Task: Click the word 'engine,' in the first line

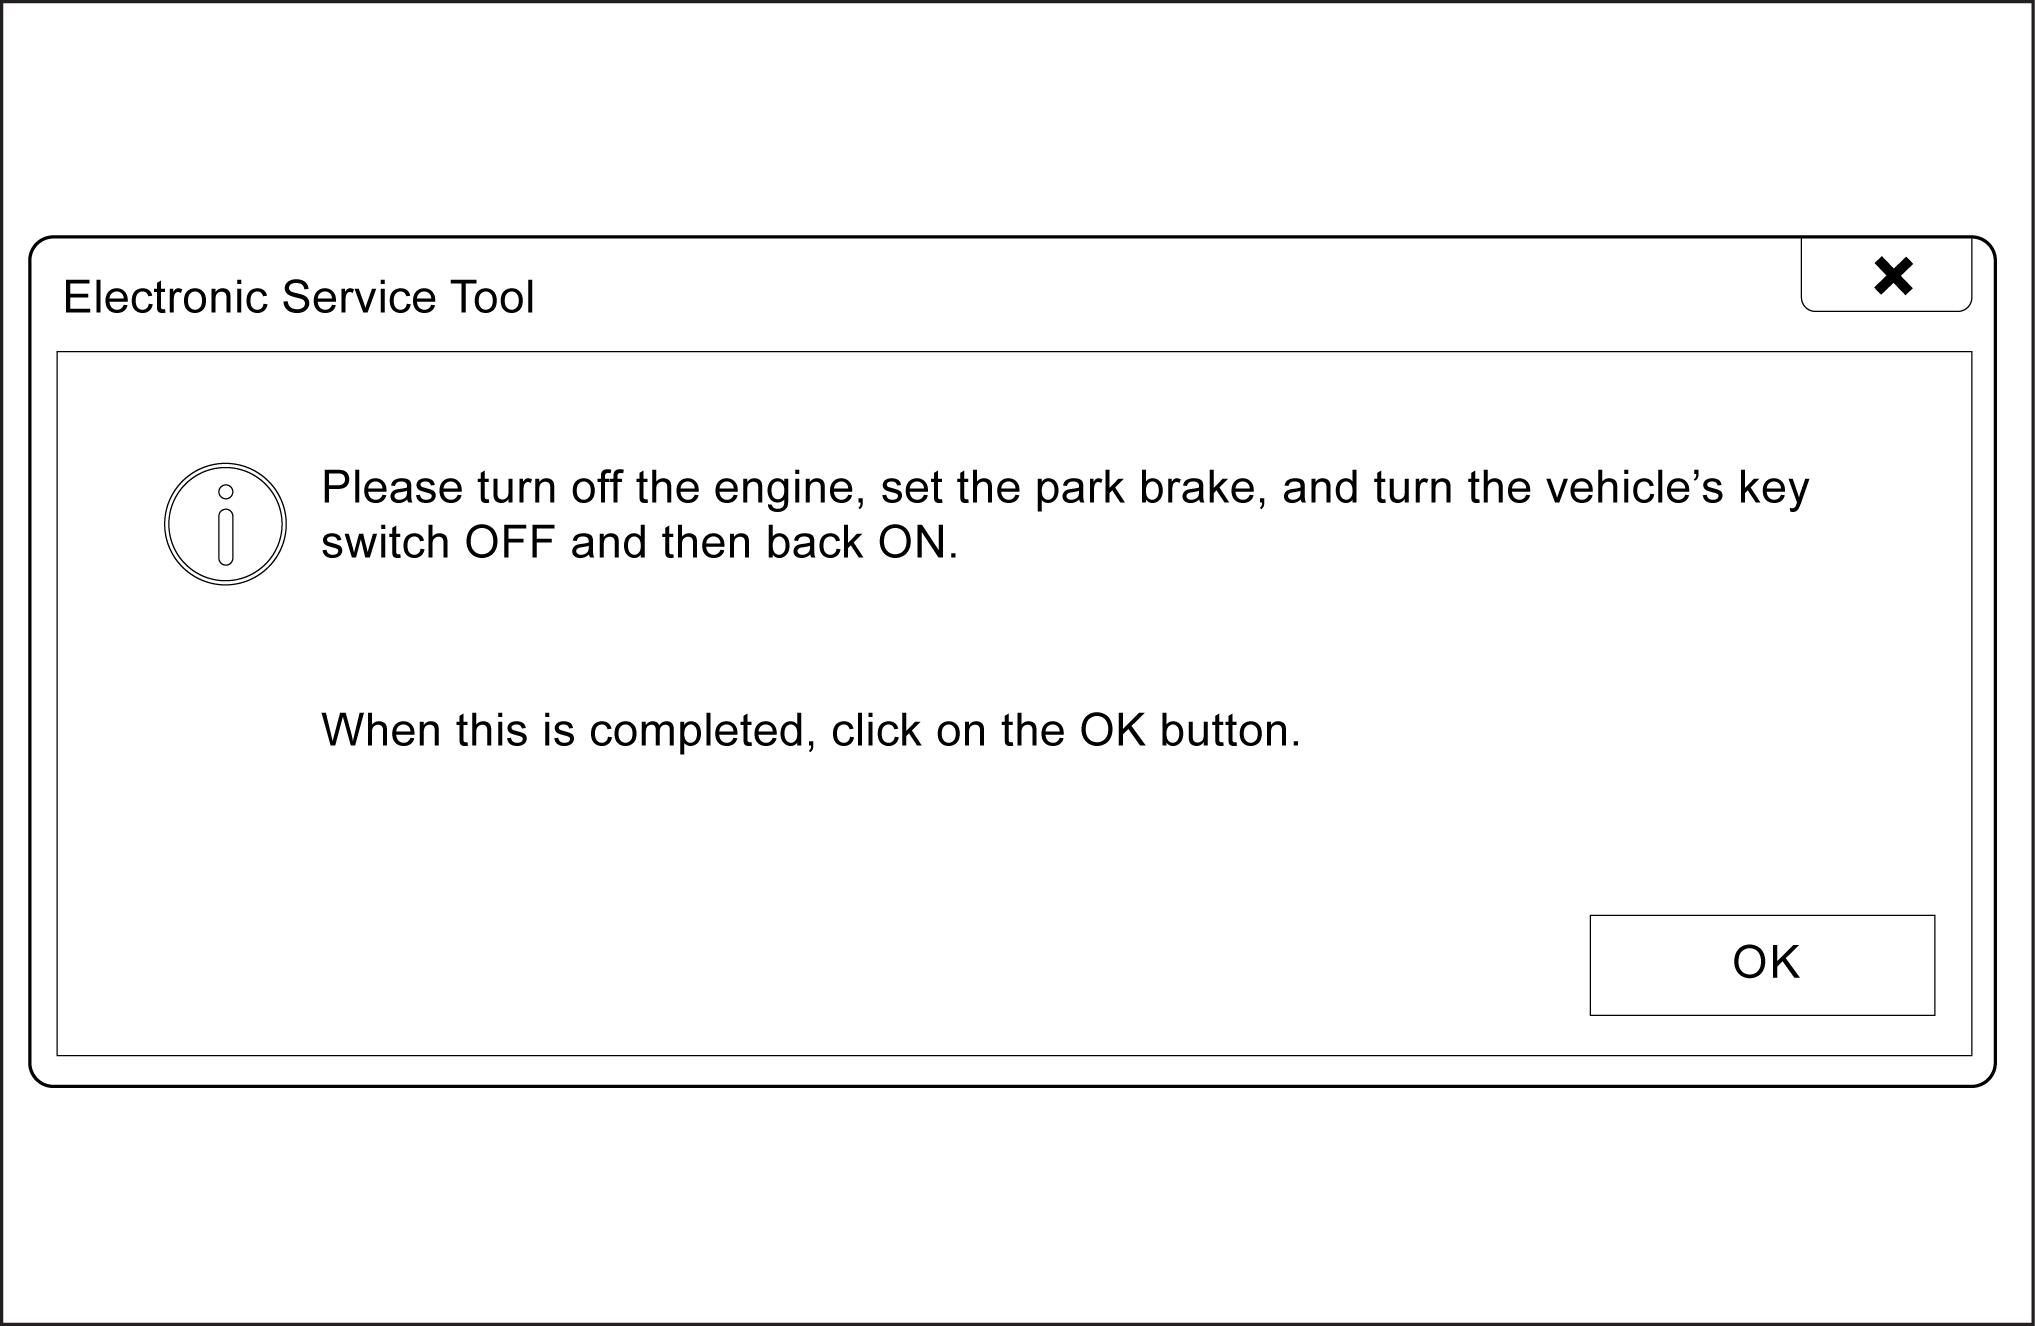Action: pyautogui.click(x=790, y=490)
